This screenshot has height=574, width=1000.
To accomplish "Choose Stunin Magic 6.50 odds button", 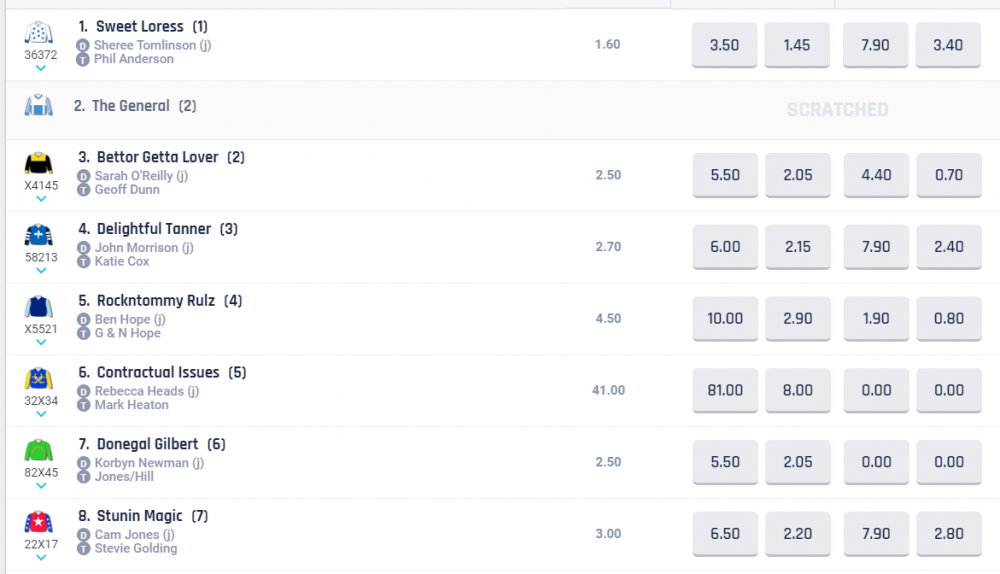I will click(725, 534).
